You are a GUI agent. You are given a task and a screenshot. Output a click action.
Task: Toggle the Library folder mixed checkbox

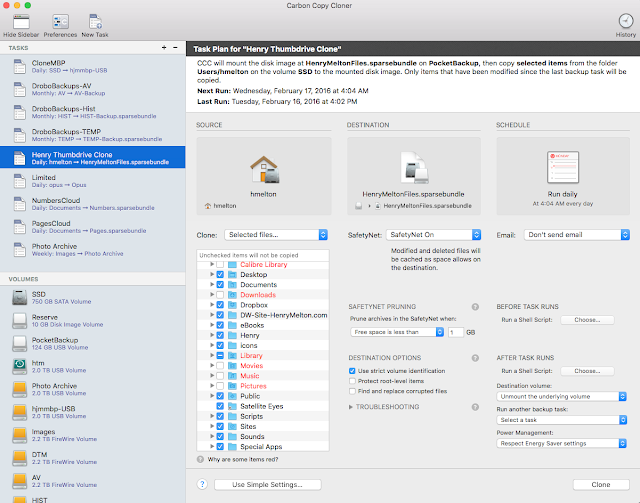point(220,355)
